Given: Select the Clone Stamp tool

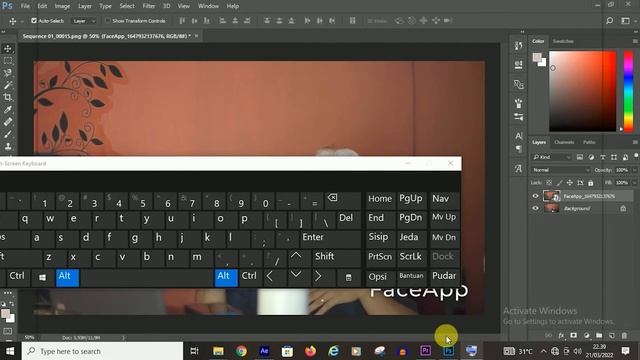Looking at the screenshot, I should tap(8, 146).
